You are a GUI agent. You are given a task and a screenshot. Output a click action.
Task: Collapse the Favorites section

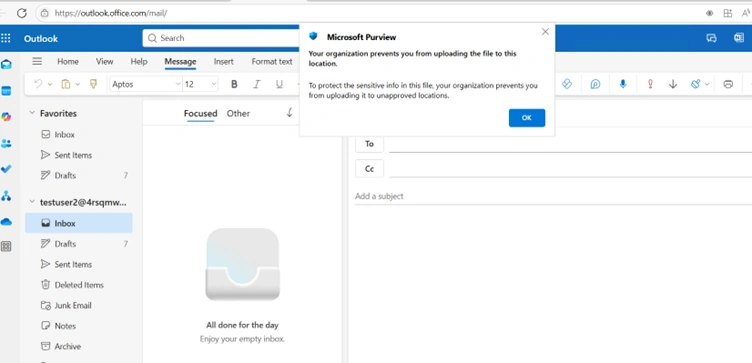pos(32,113)
